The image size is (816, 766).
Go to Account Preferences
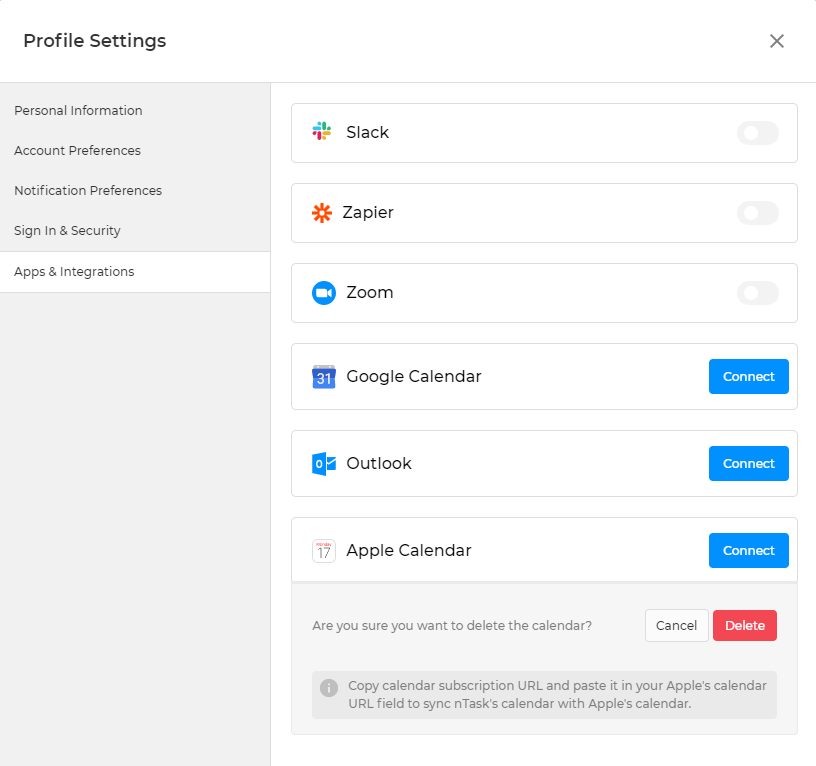77,151
